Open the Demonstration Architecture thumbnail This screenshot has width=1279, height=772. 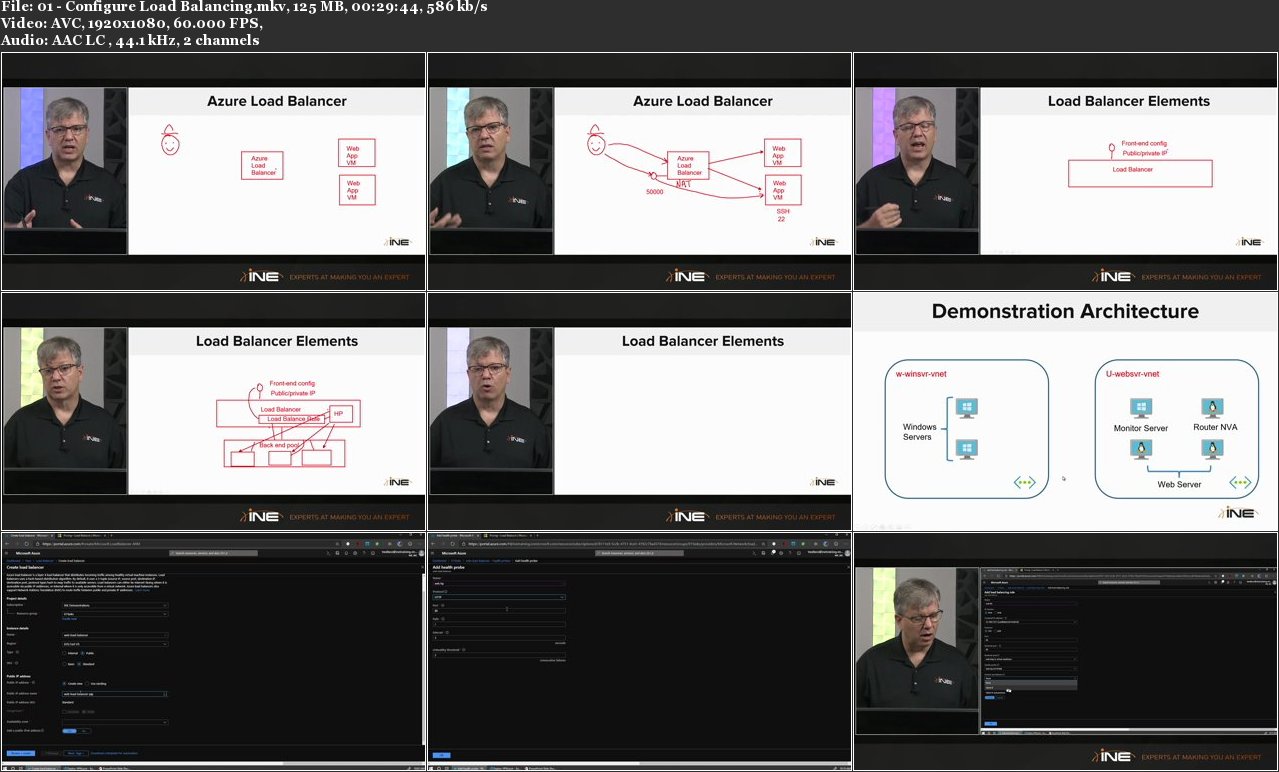coord(1065,411)
